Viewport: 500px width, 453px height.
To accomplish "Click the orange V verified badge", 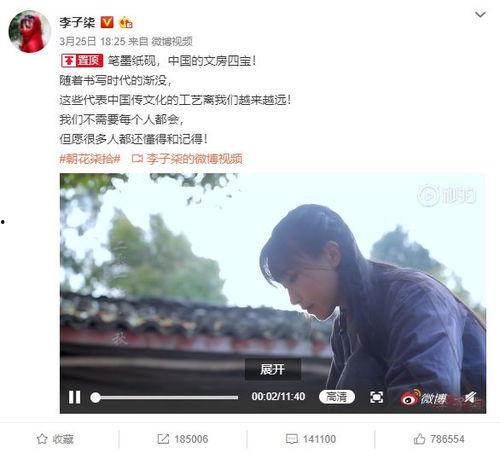I will tap(107, 22).
